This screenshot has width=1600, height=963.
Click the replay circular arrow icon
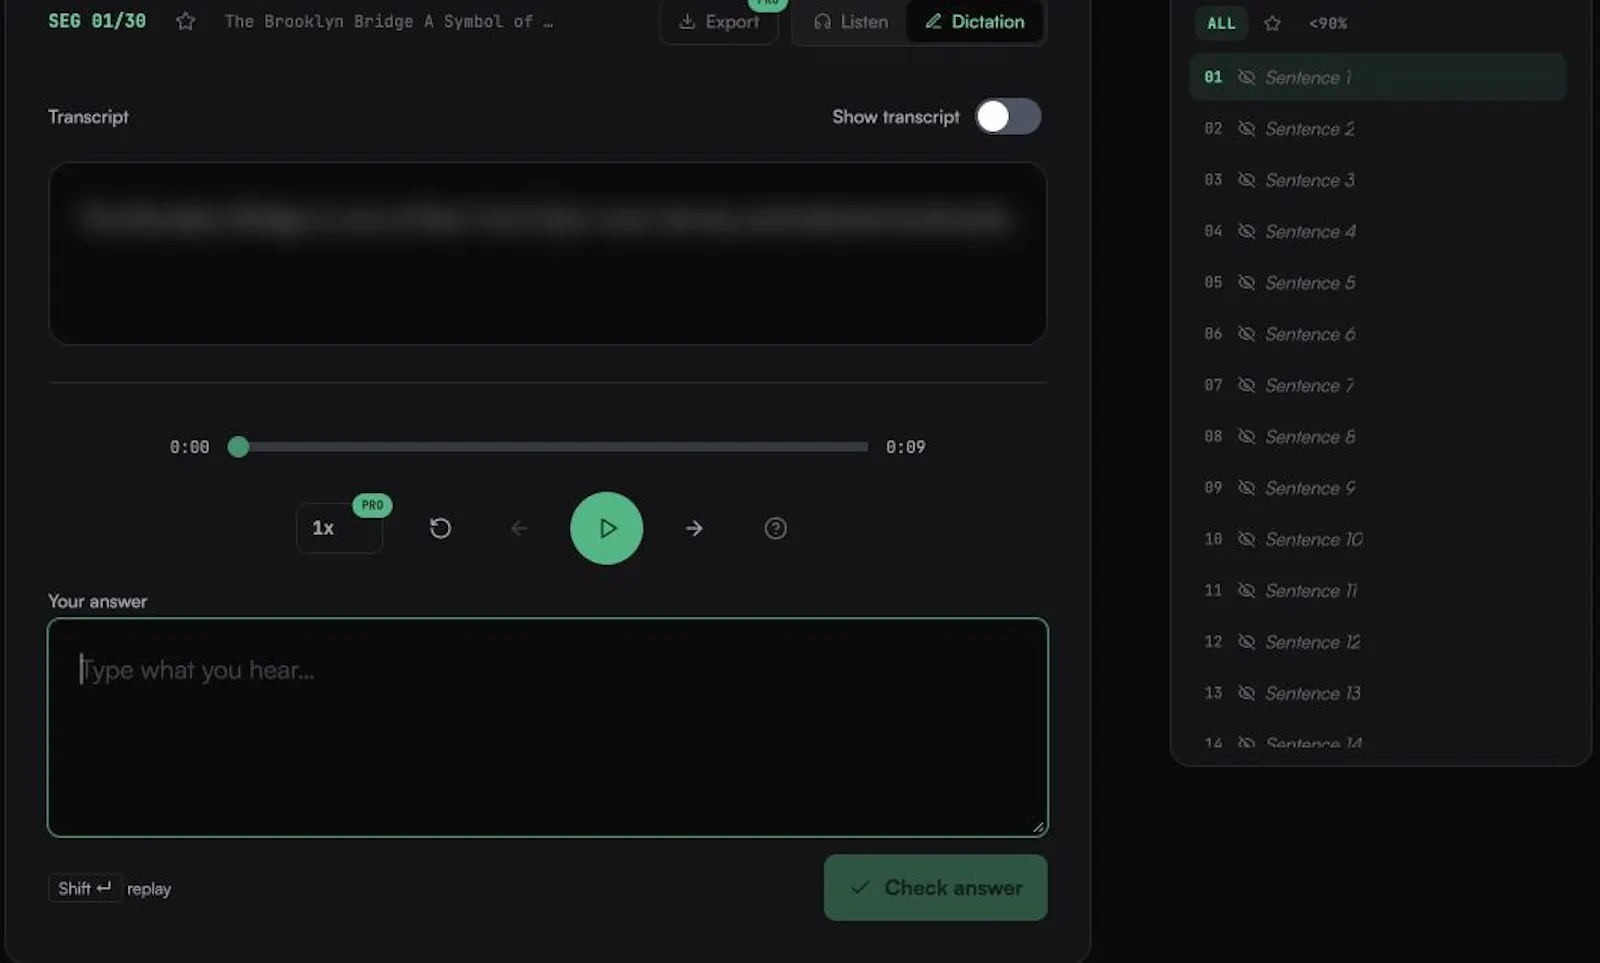(x=440, y=528)
